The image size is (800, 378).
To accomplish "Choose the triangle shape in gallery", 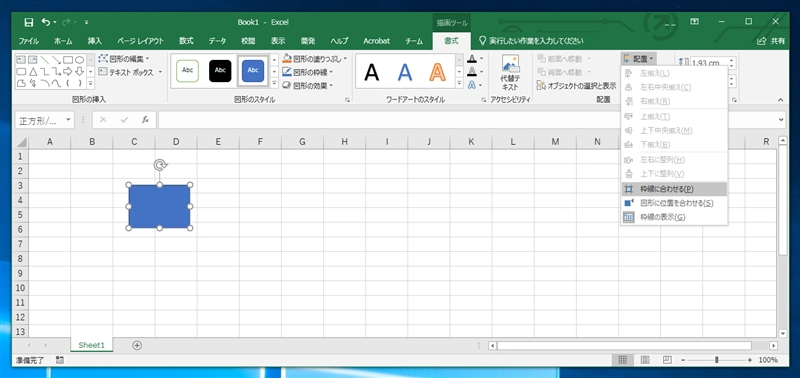I will [x=33, y=71].
